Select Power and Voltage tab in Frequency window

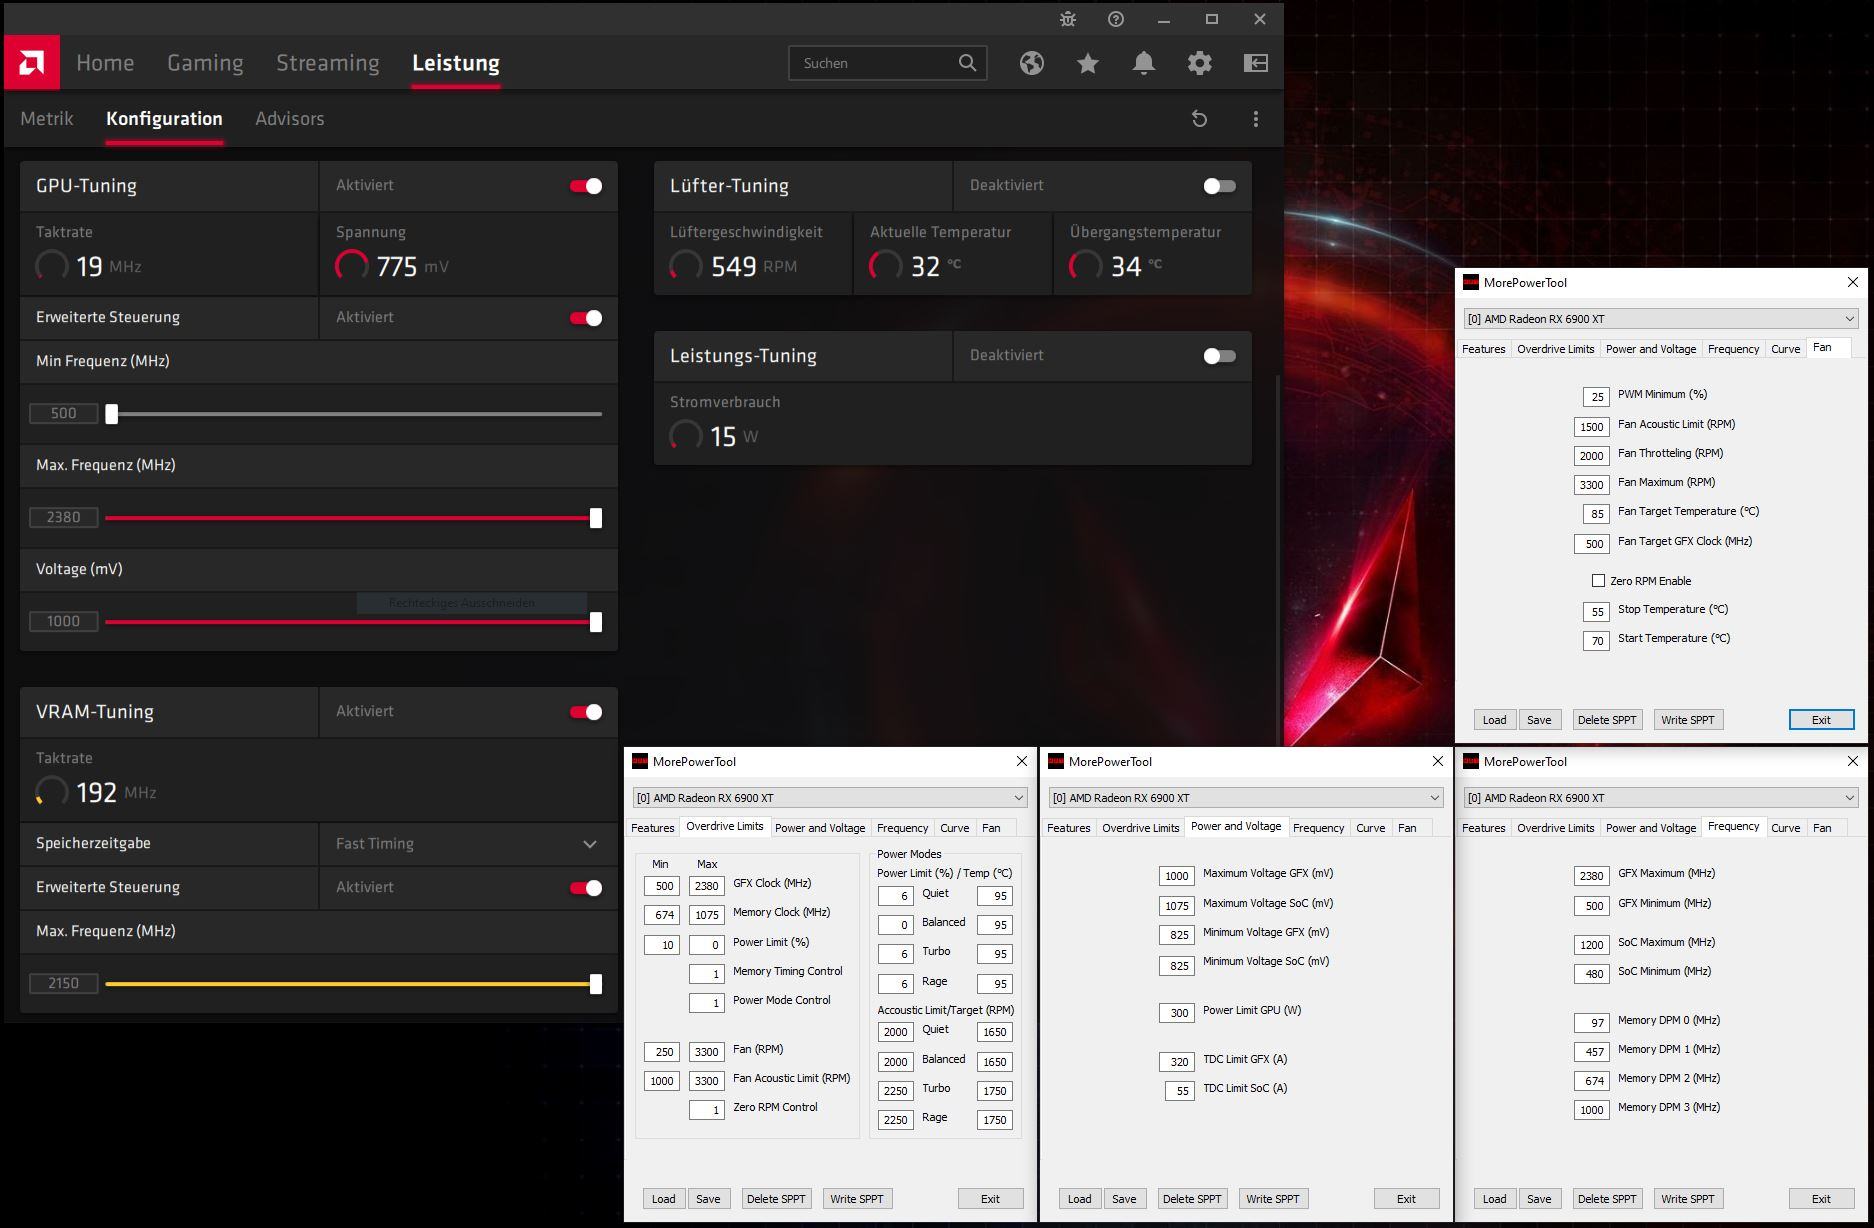point(1651,828)
